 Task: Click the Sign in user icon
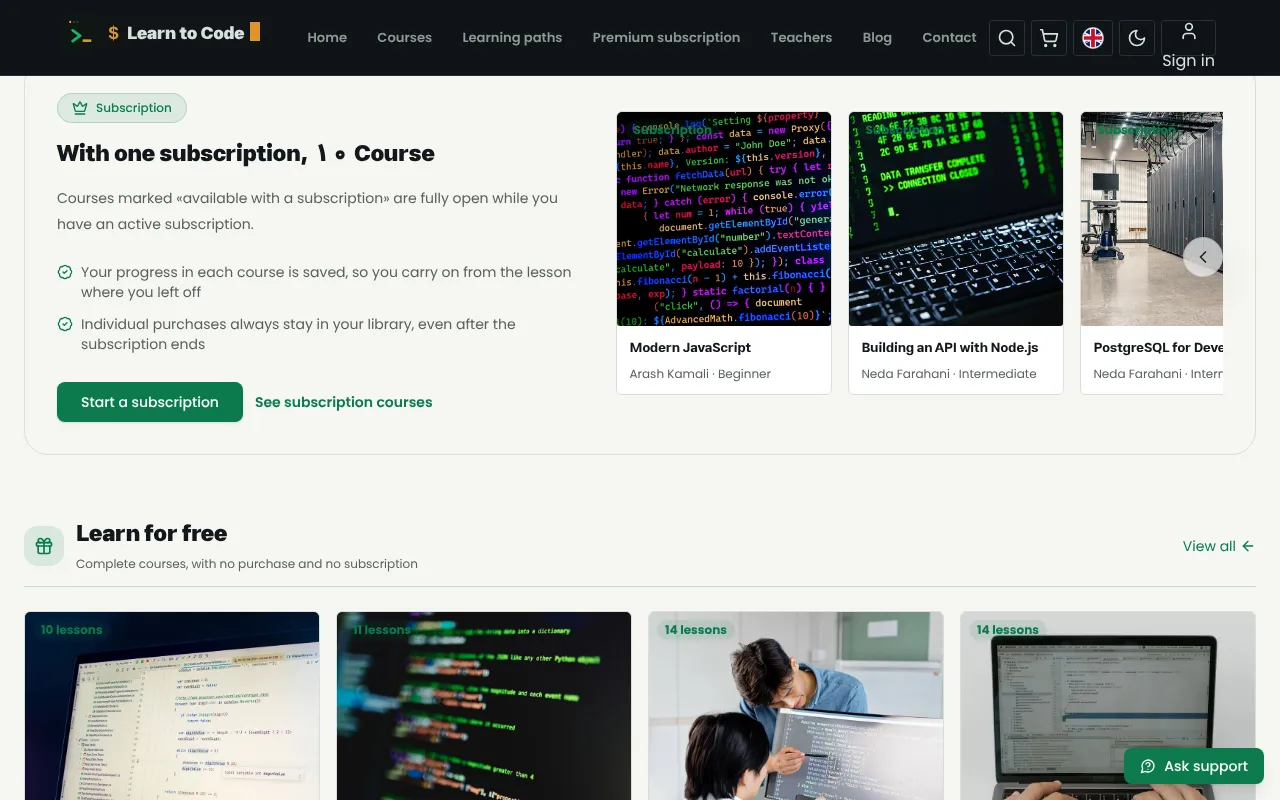1188,38
